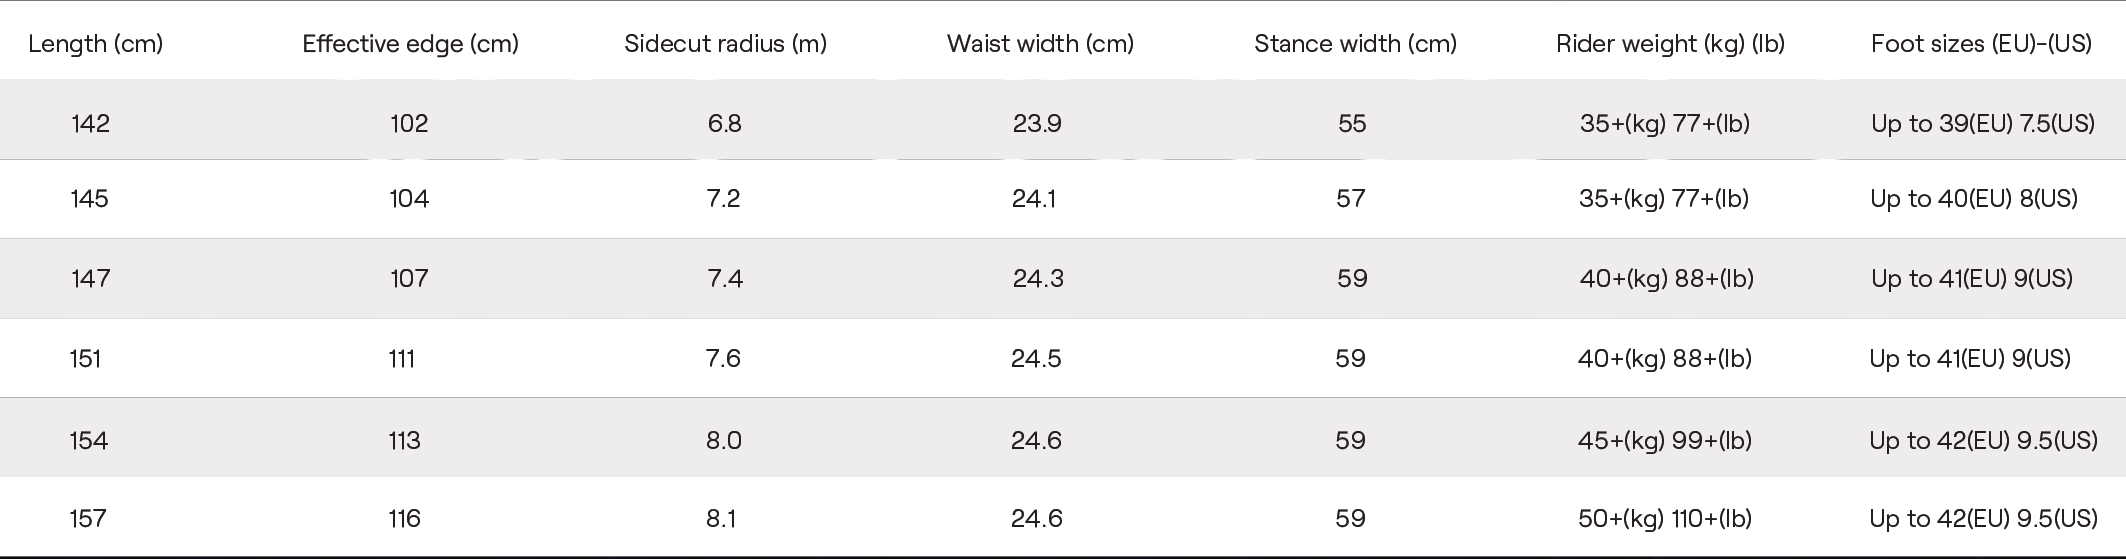Click the 145 length cell
The height and width of the screenshot is (559, 2126).
(90, 198)
